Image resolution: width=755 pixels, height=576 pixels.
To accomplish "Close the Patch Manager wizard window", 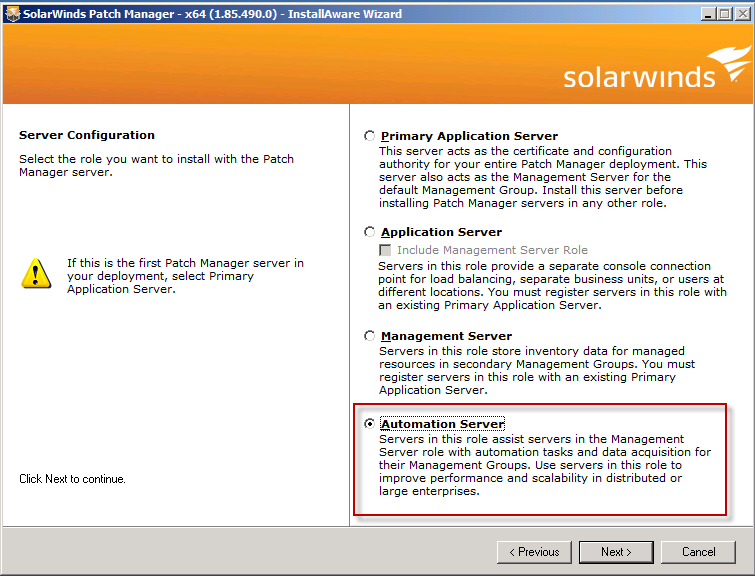I will tap(742, 14).
